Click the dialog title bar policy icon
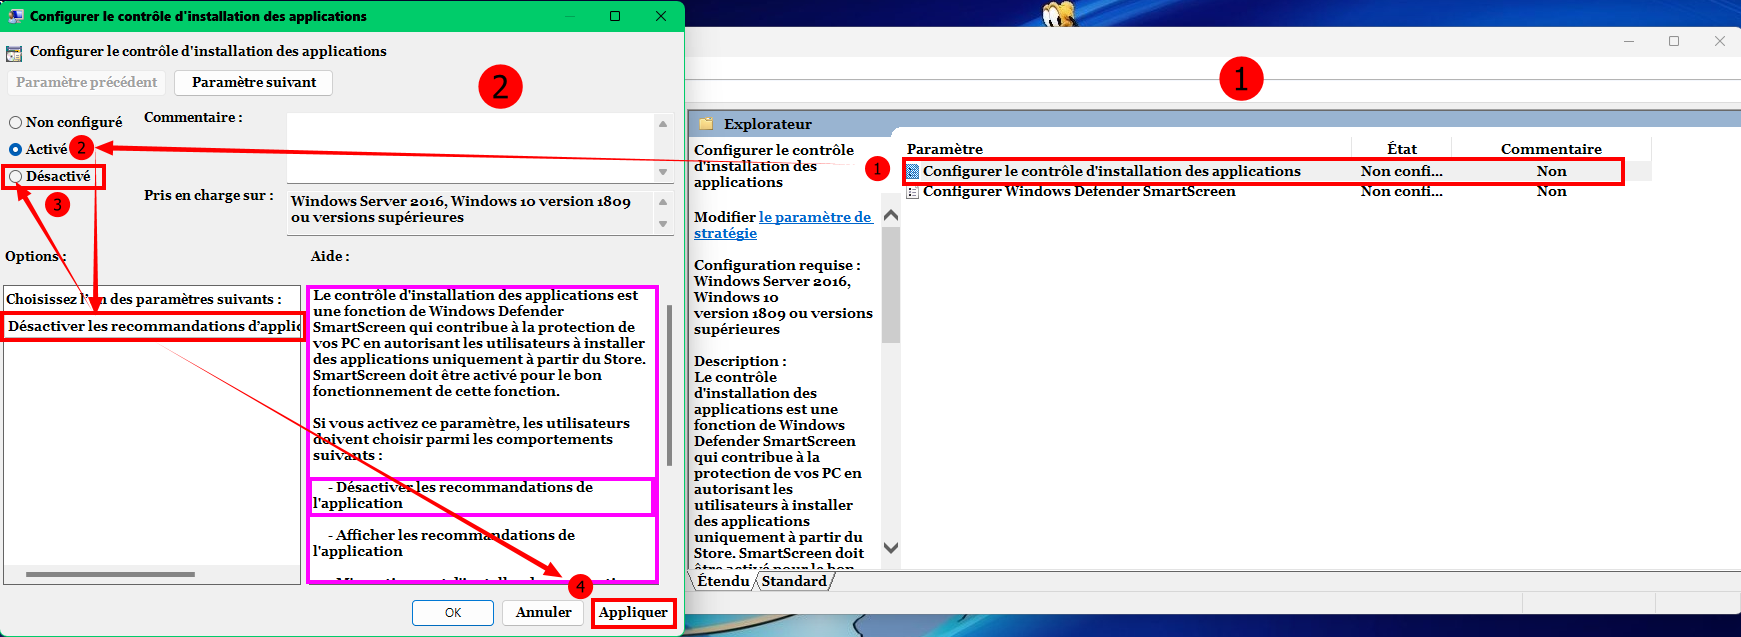Viewport: 1741px width, 637px height. point(16,16)
